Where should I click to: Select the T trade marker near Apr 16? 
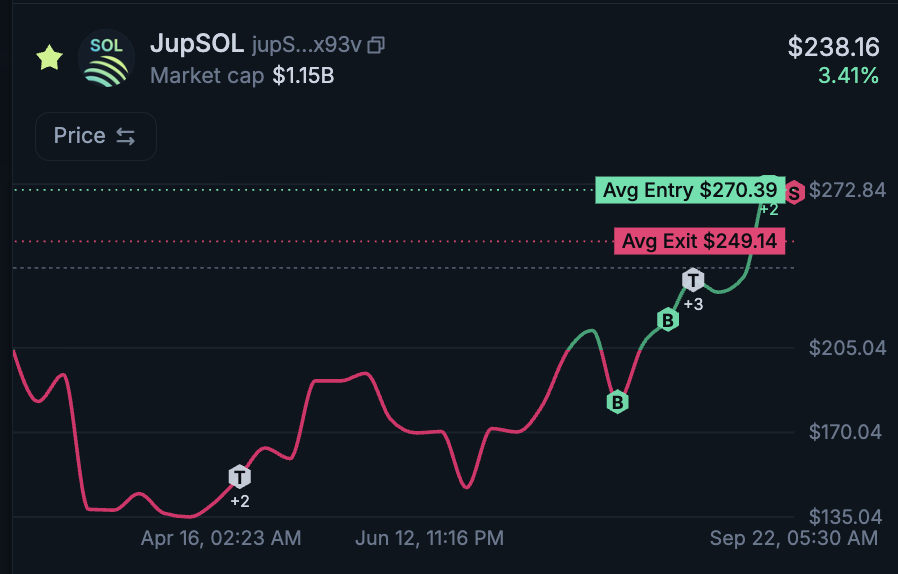click(239, 476)
